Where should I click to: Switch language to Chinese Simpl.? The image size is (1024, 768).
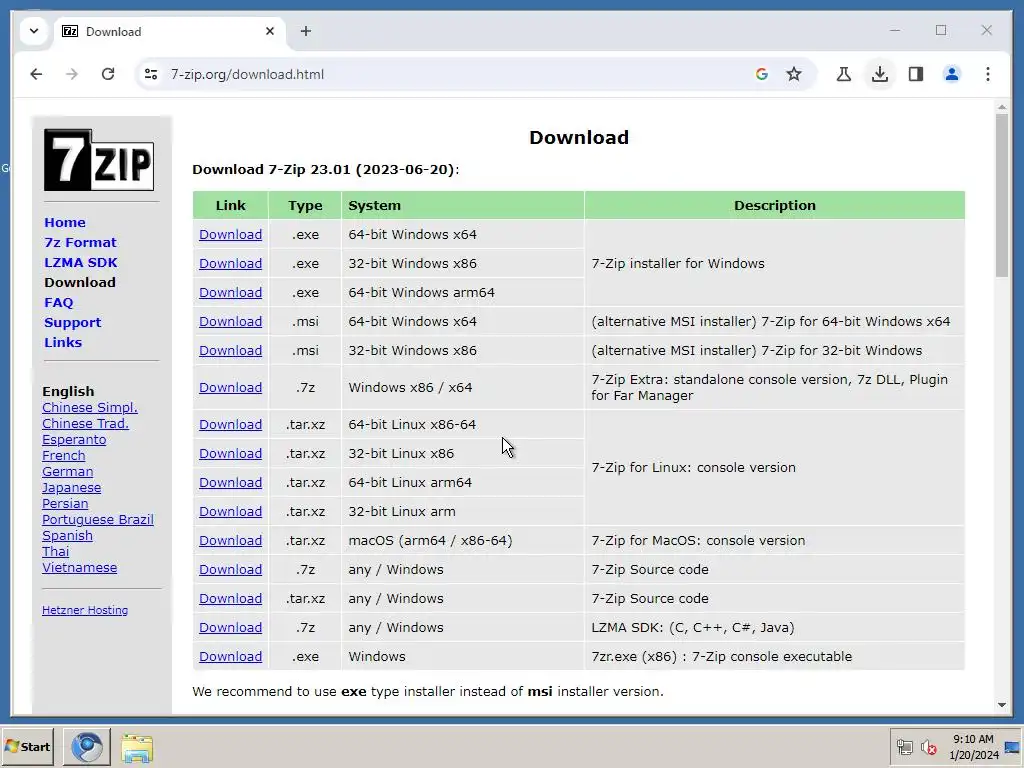click(x=89, y=408)
